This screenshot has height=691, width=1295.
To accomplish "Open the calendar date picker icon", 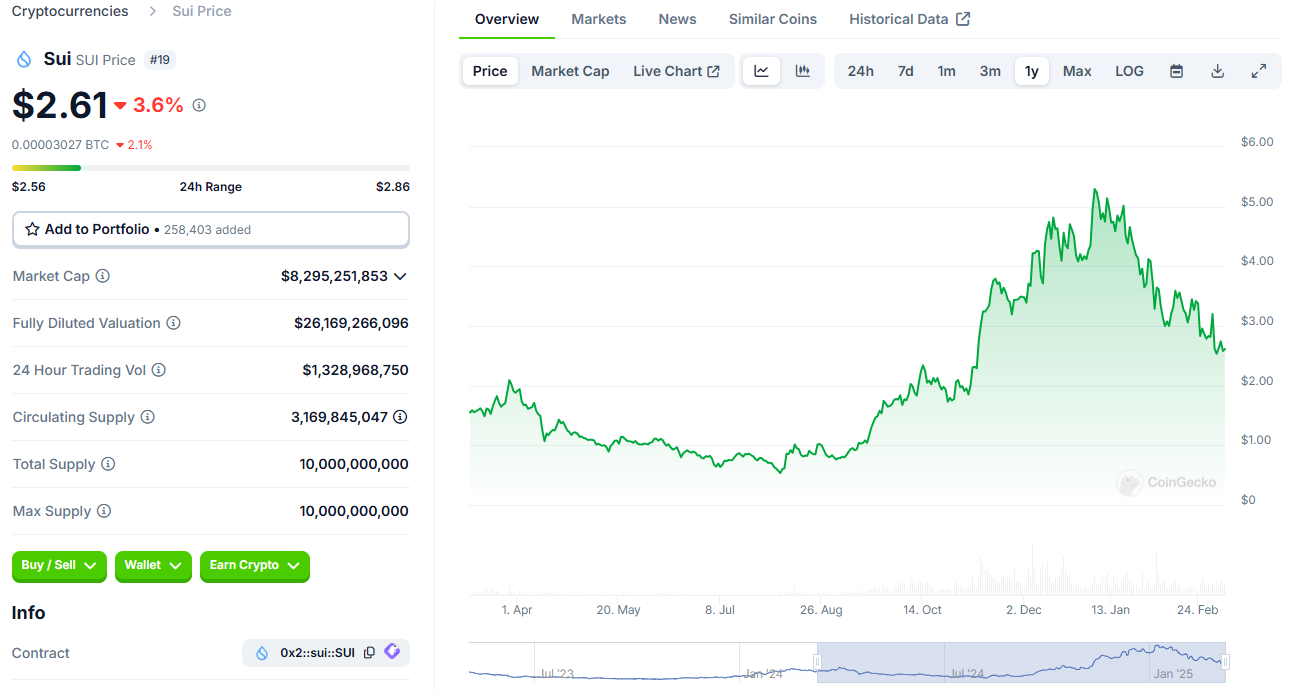I will [1176, 70].
